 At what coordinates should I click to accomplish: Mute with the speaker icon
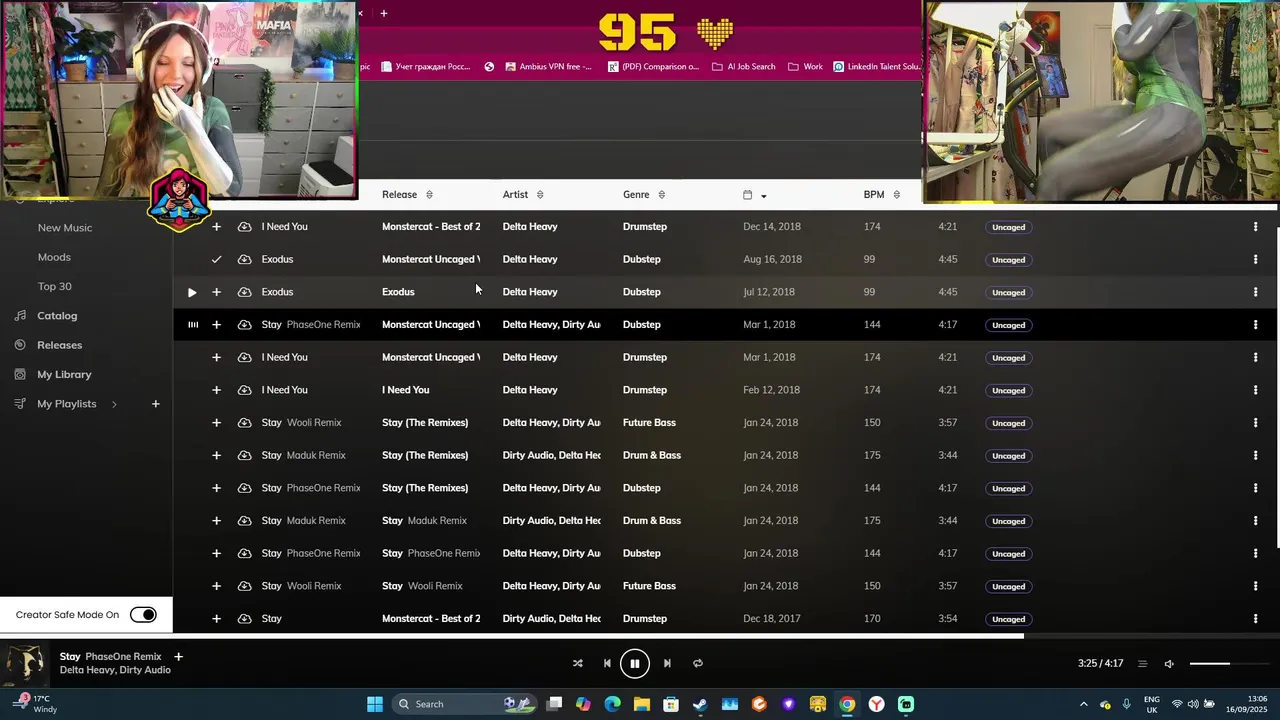pos(1169,664)
